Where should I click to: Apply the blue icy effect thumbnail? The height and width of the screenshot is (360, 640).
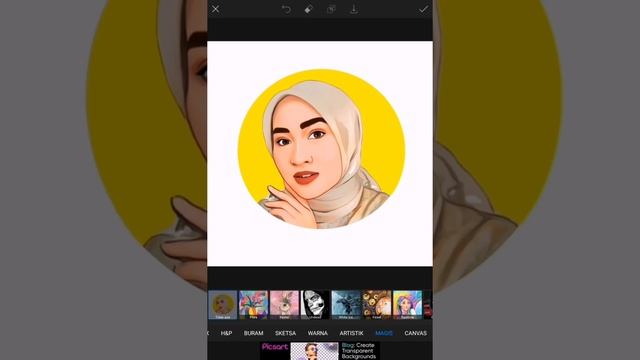(x=346, y=304)
